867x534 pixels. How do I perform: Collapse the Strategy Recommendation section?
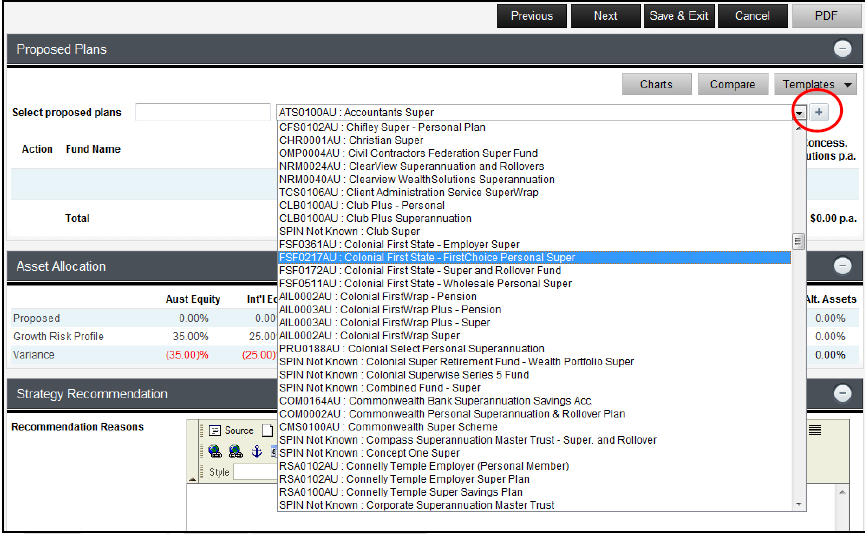click(842, 394)
